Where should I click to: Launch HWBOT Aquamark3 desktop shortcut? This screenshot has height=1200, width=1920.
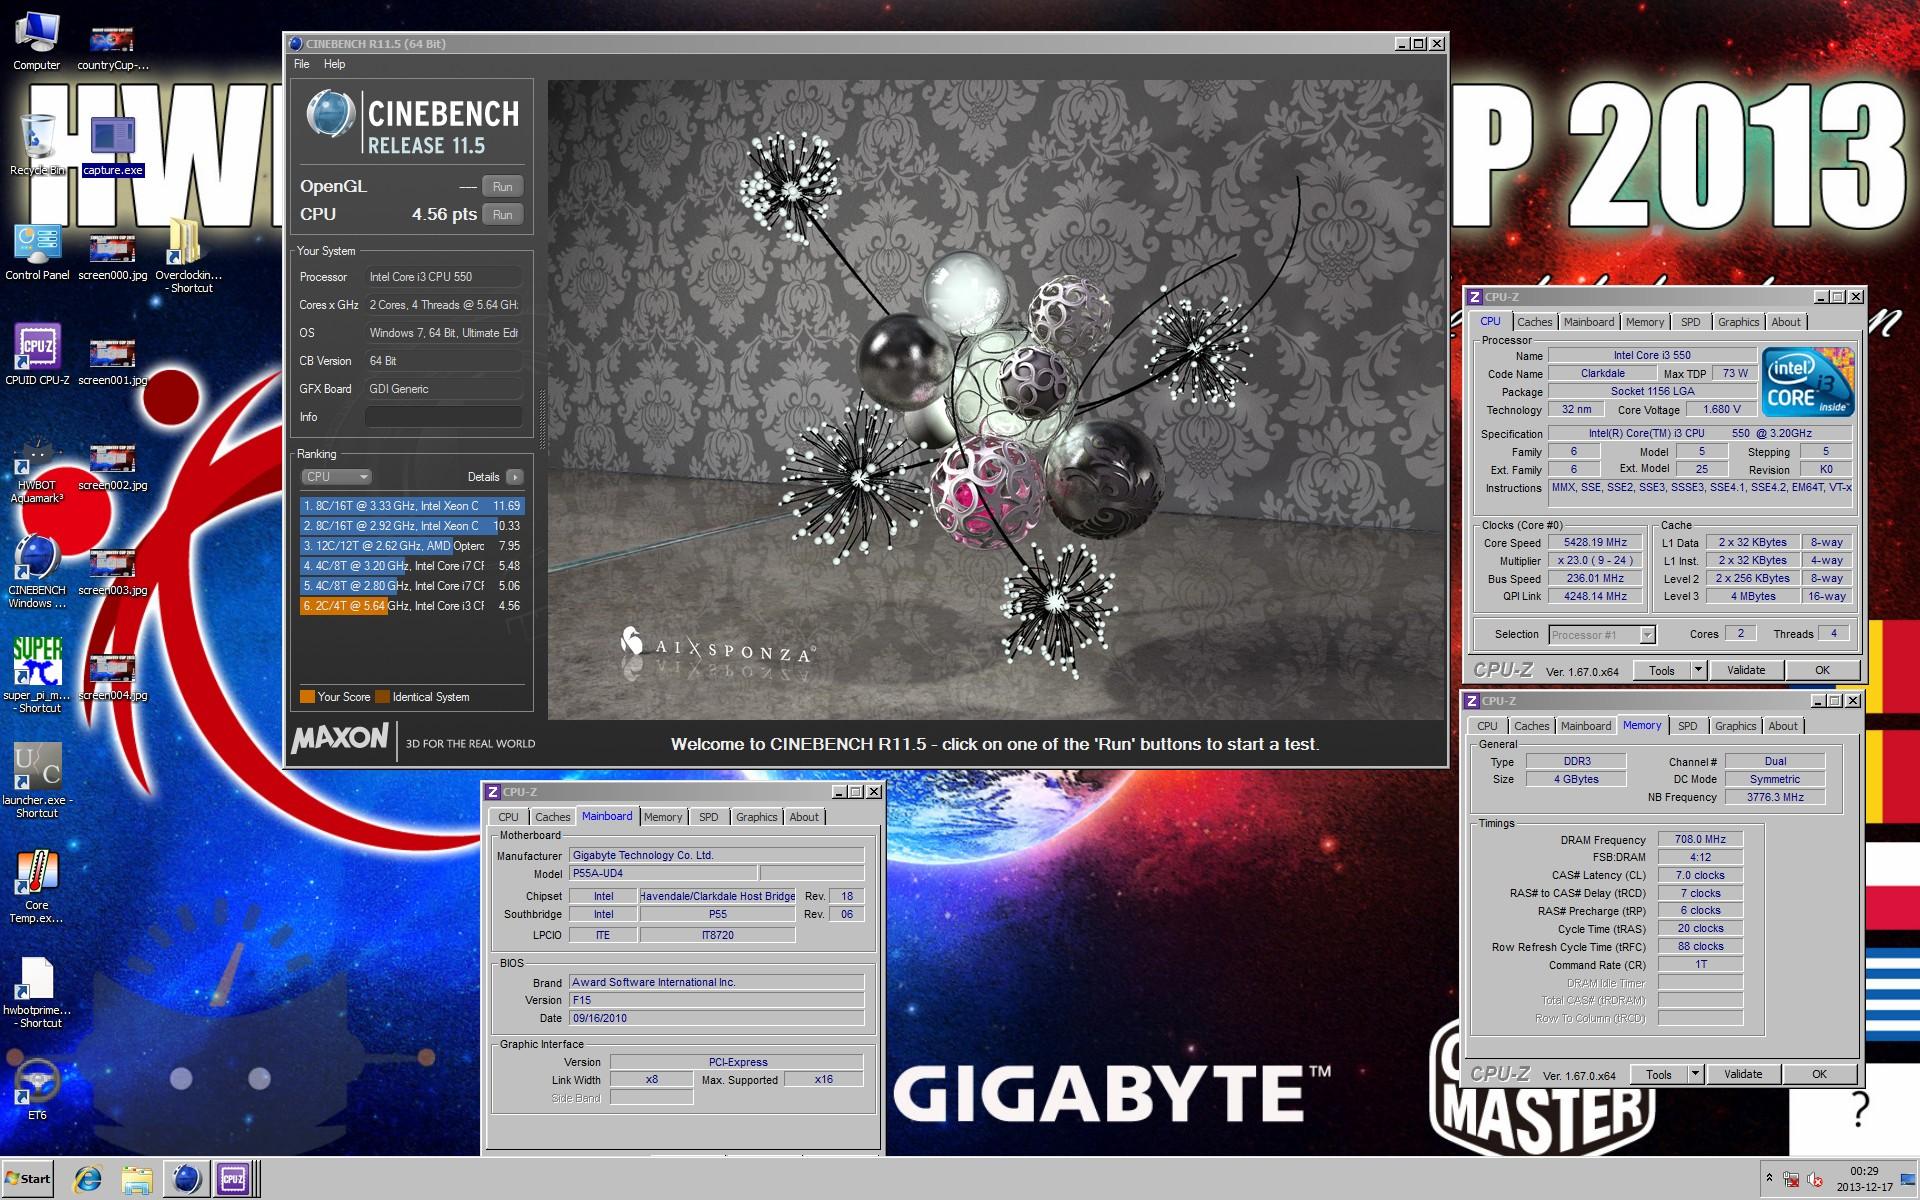pyautogui.click(x=37, y=470)
